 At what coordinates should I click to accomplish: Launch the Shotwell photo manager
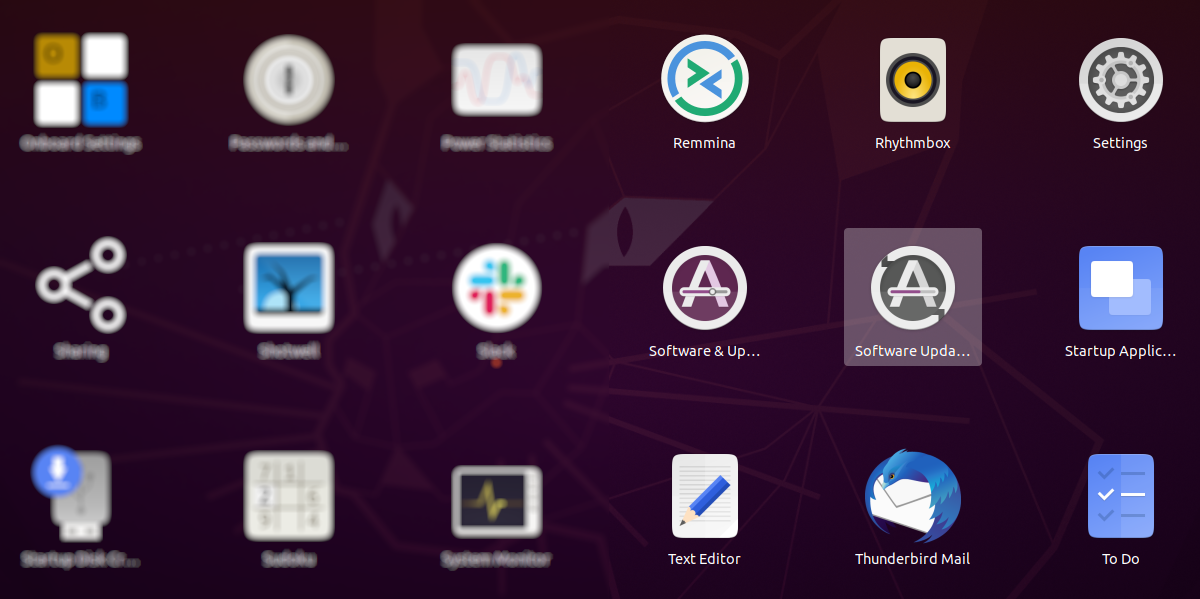click(288, 287)
